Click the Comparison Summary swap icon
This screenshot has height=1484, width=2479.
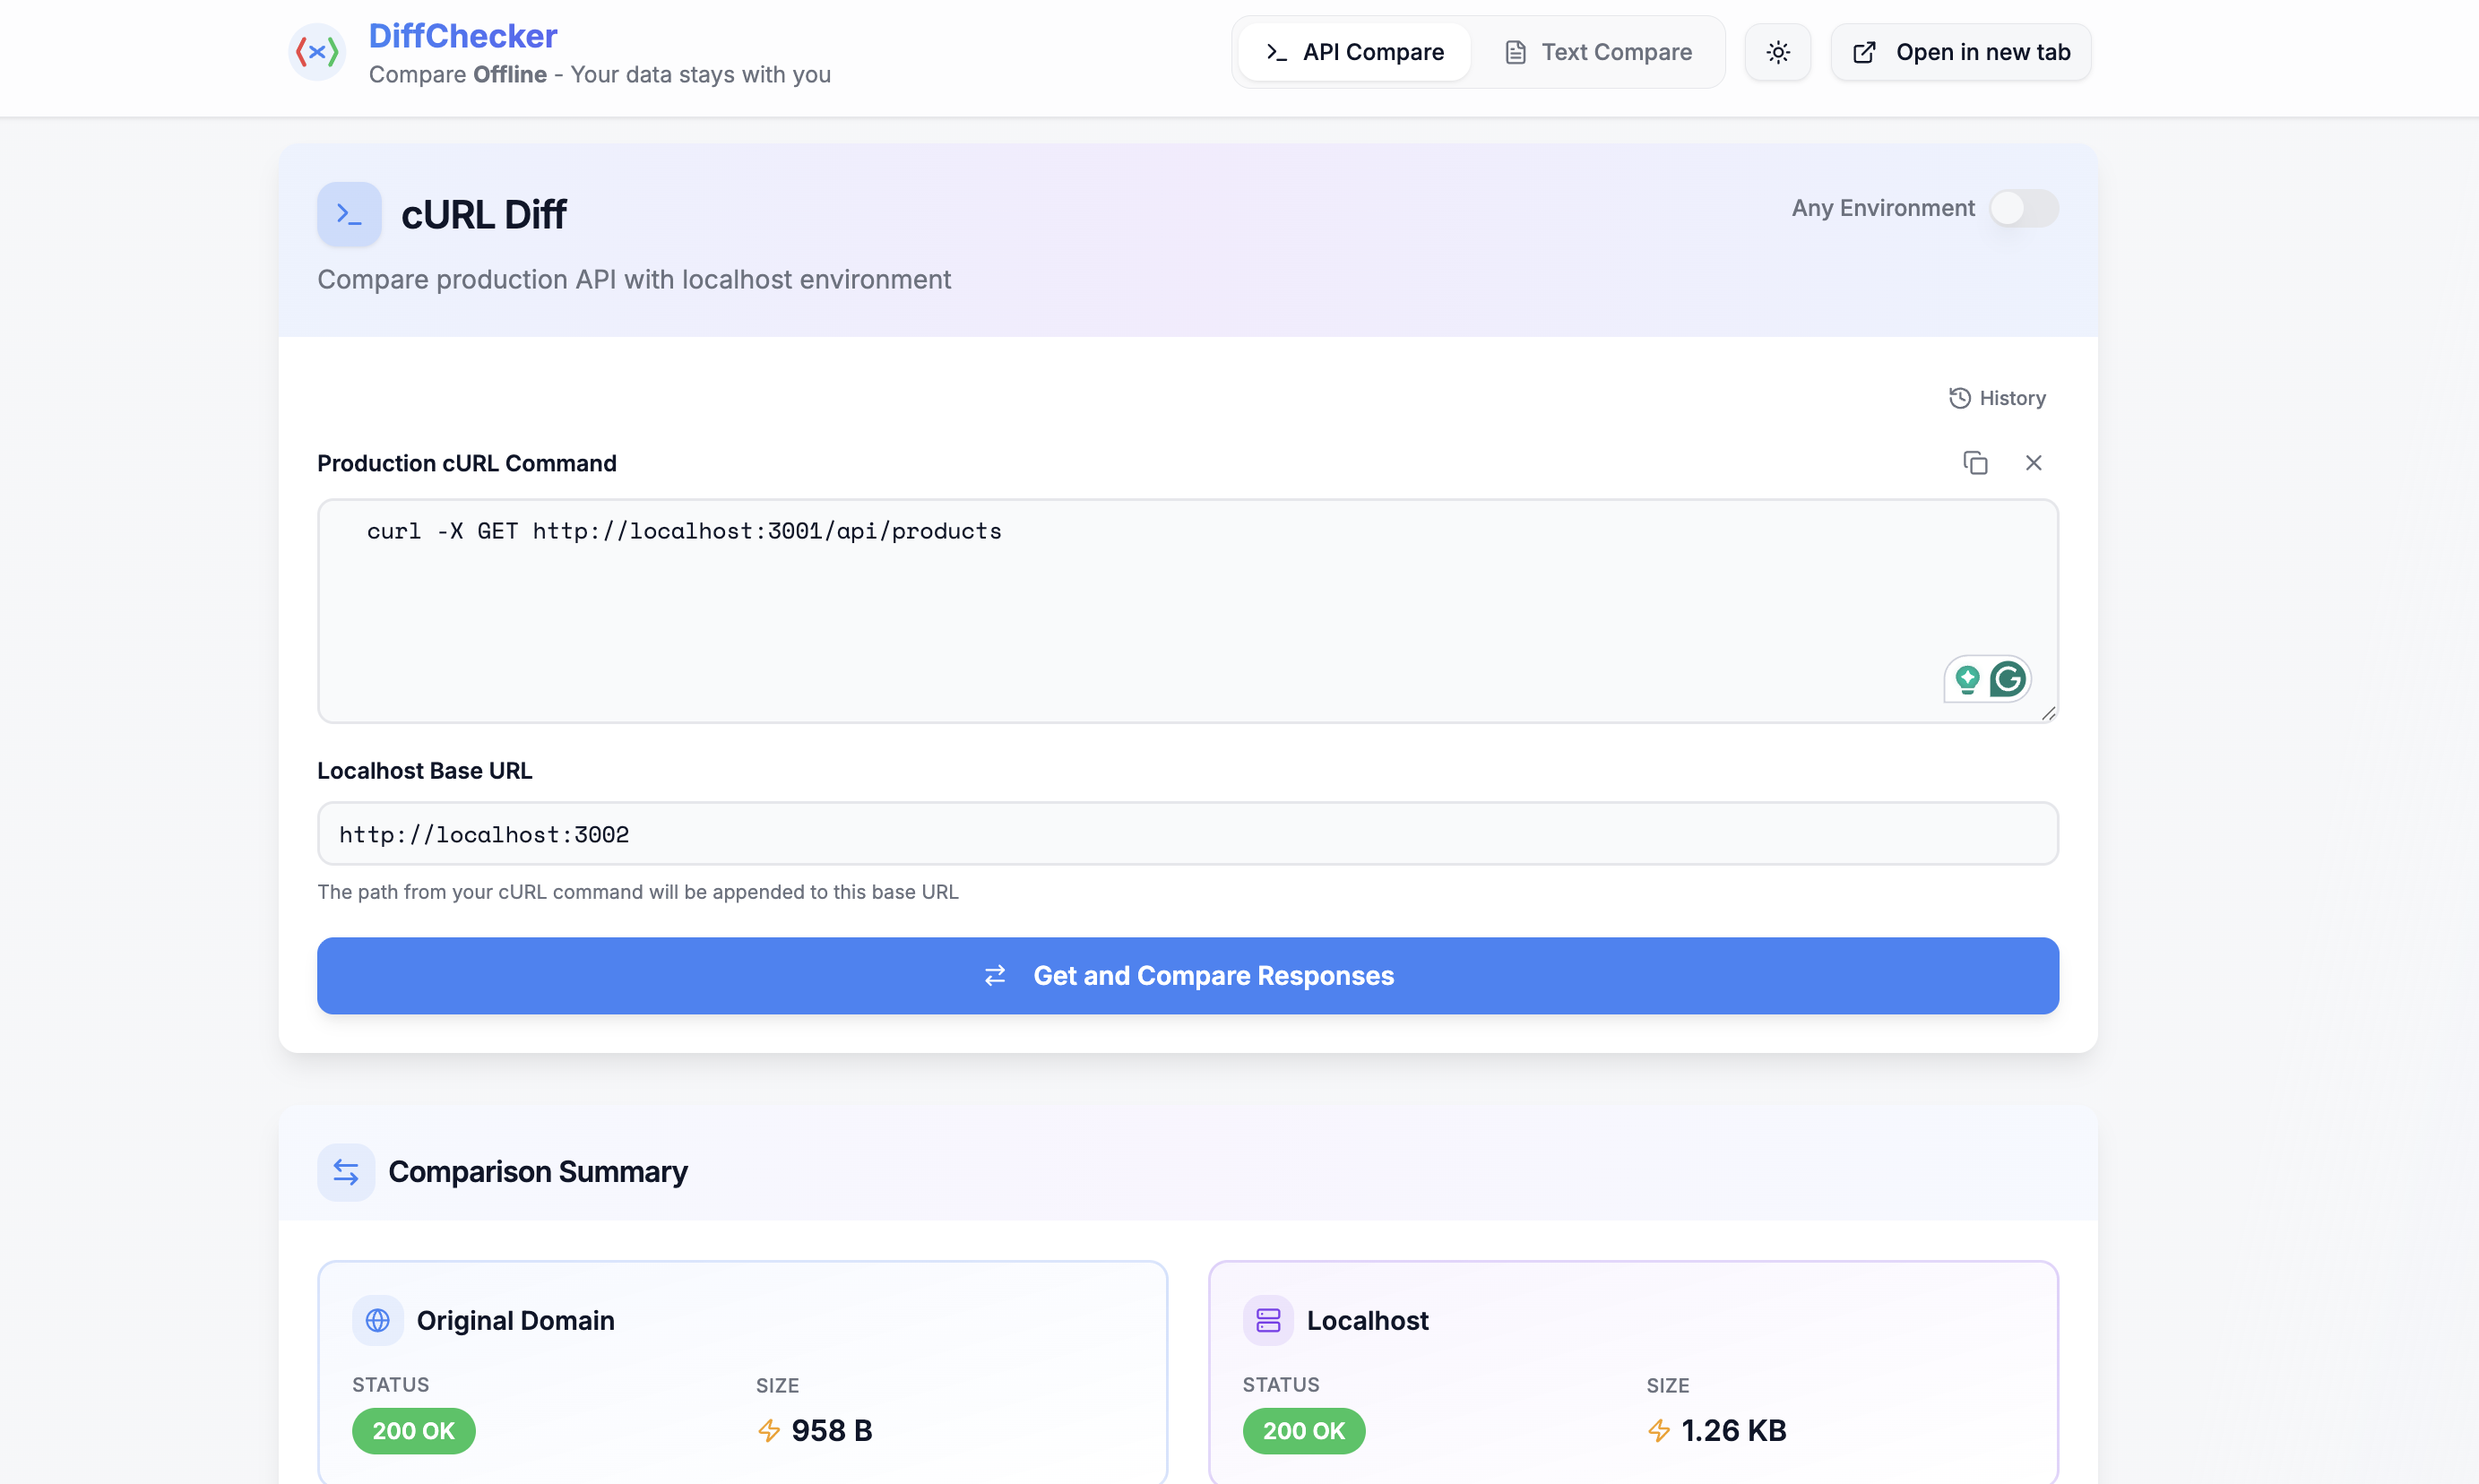pyautogui.click(x=344, y=1171)
